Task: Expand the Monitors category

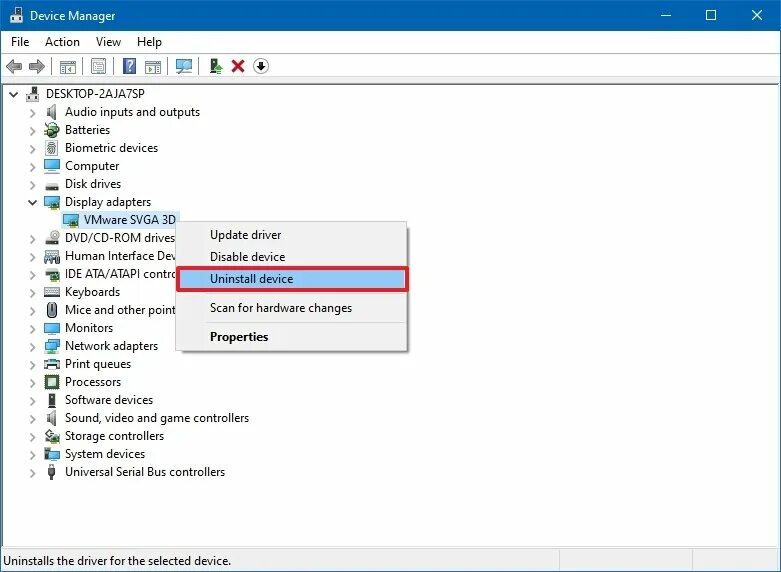Action: tap(32, 328)
